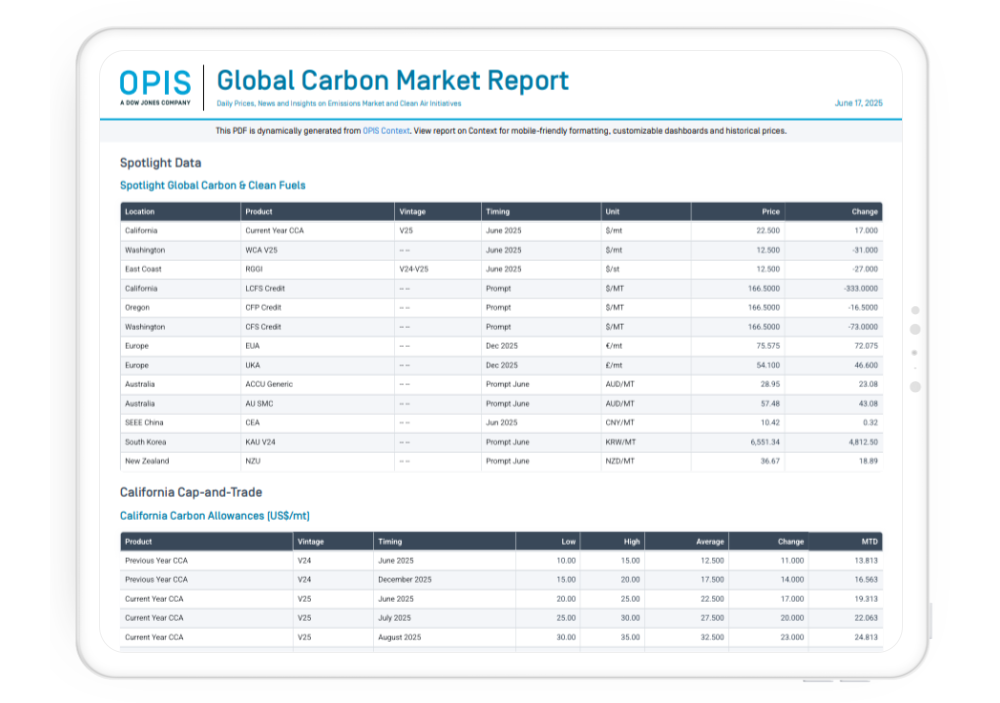This screenshot has height=703, width=1000.
Task: Select the June 17, 2025 report date
Action: (858, 103)
